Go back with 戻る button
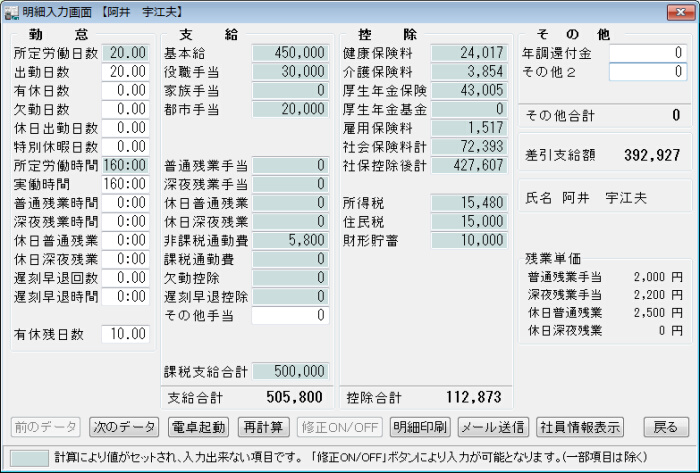Image resolution: width=700 pixels, height=473 pixels. [665, 427]
